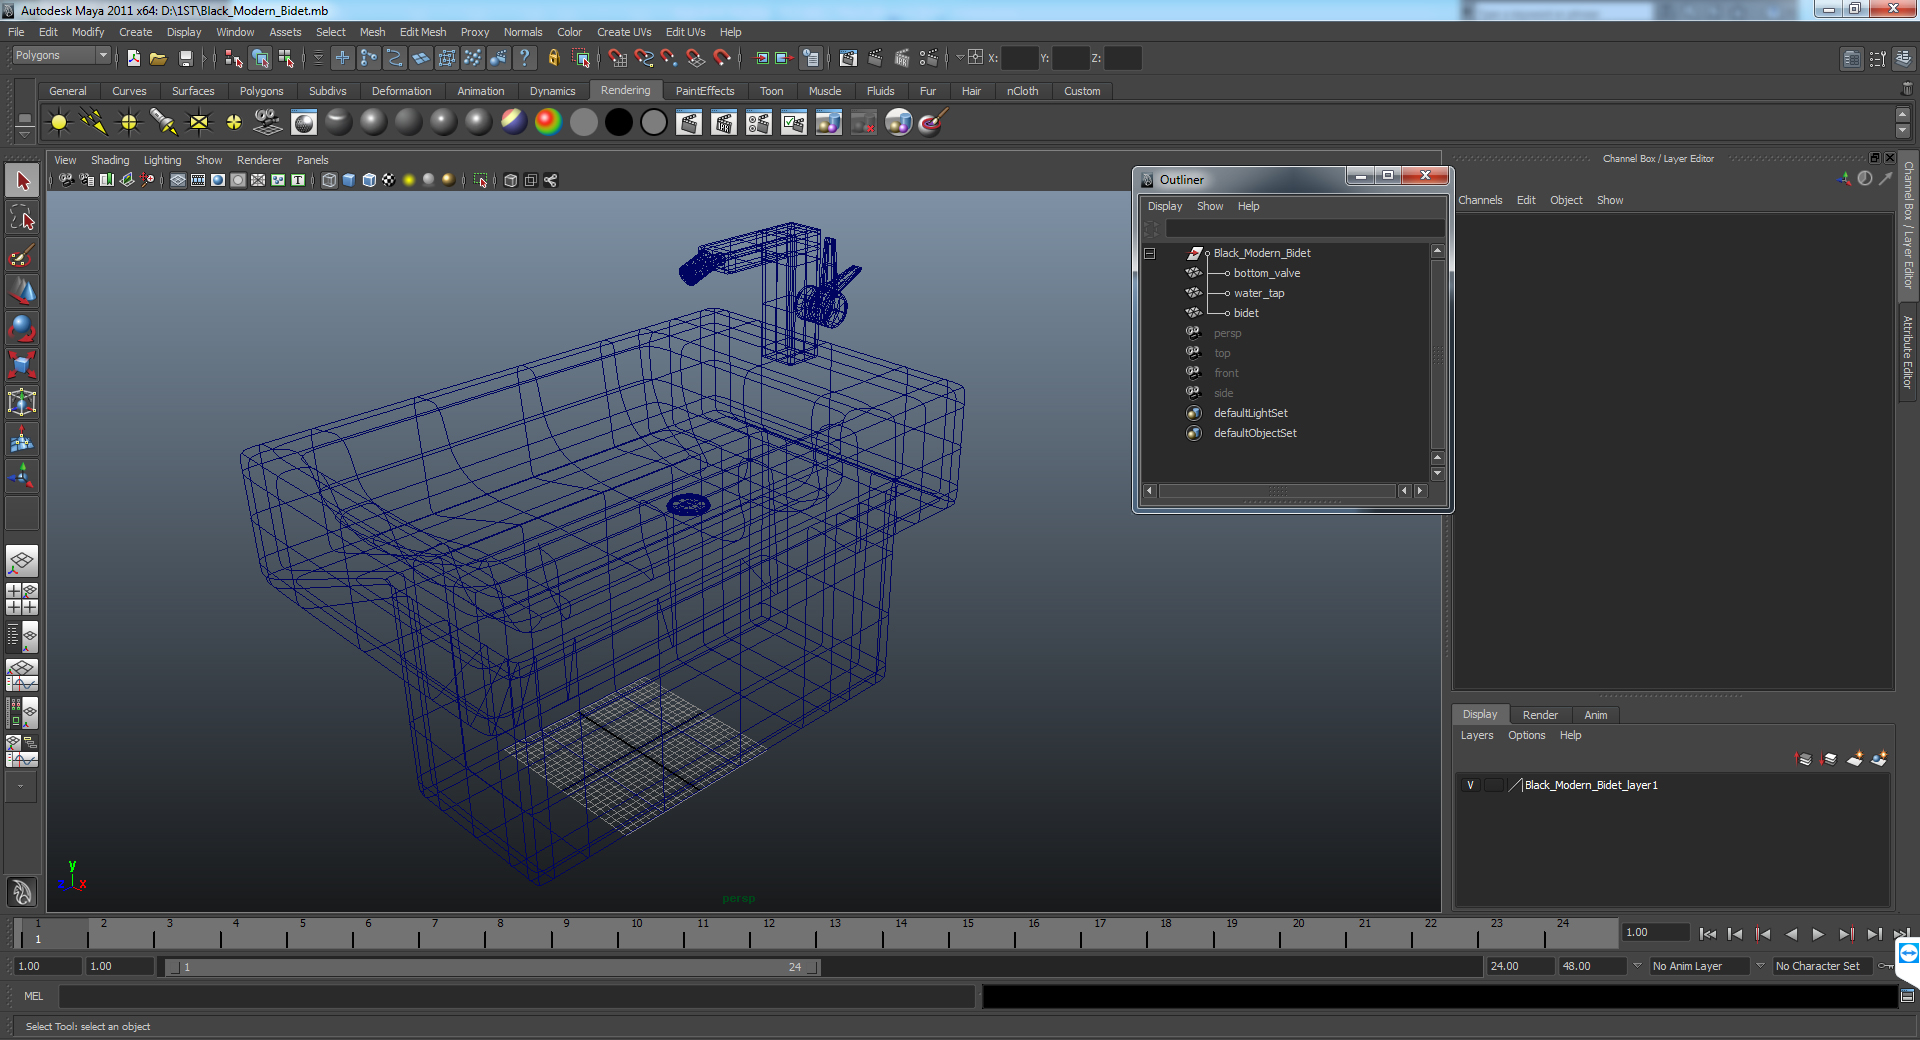Switch to the Animation shelf tab
The height and width of the screenshot is (1040, 1920).
[480, 91]
